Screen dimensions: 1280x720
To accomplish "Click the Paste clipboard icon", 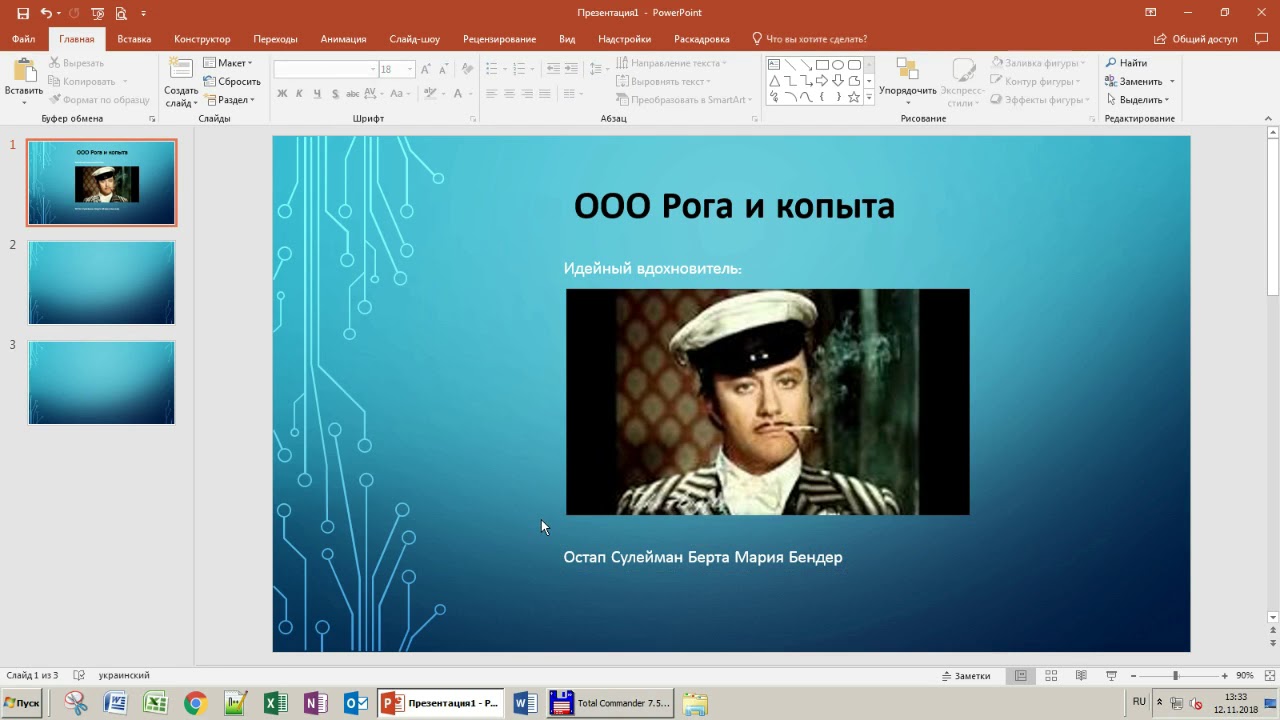I will point(23,70).
